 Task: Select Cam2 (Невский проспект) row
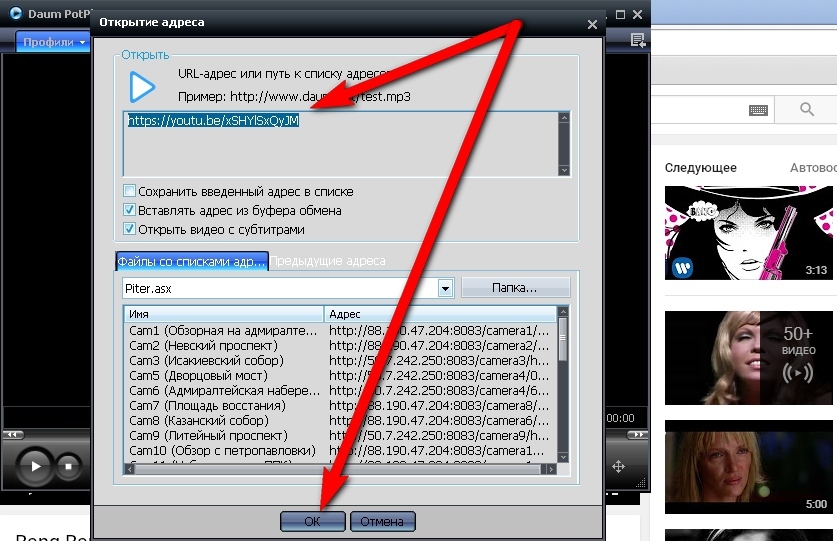(x=340, y=346)
